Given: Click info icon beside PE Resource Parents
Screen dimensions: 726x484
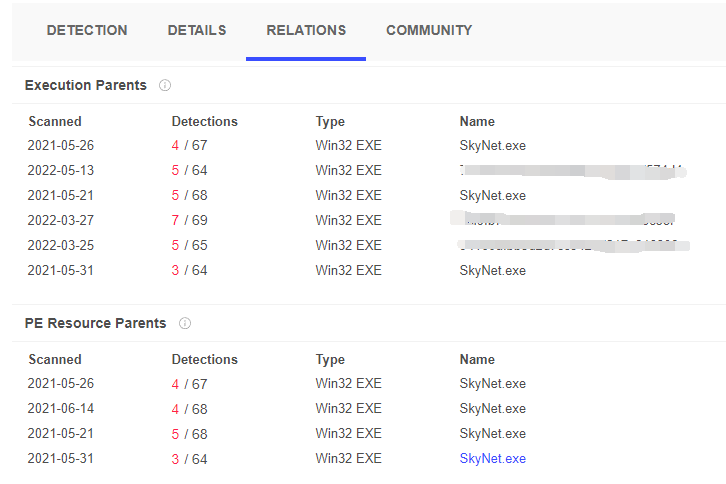Looking at the screenshot, I should [185, 324].
